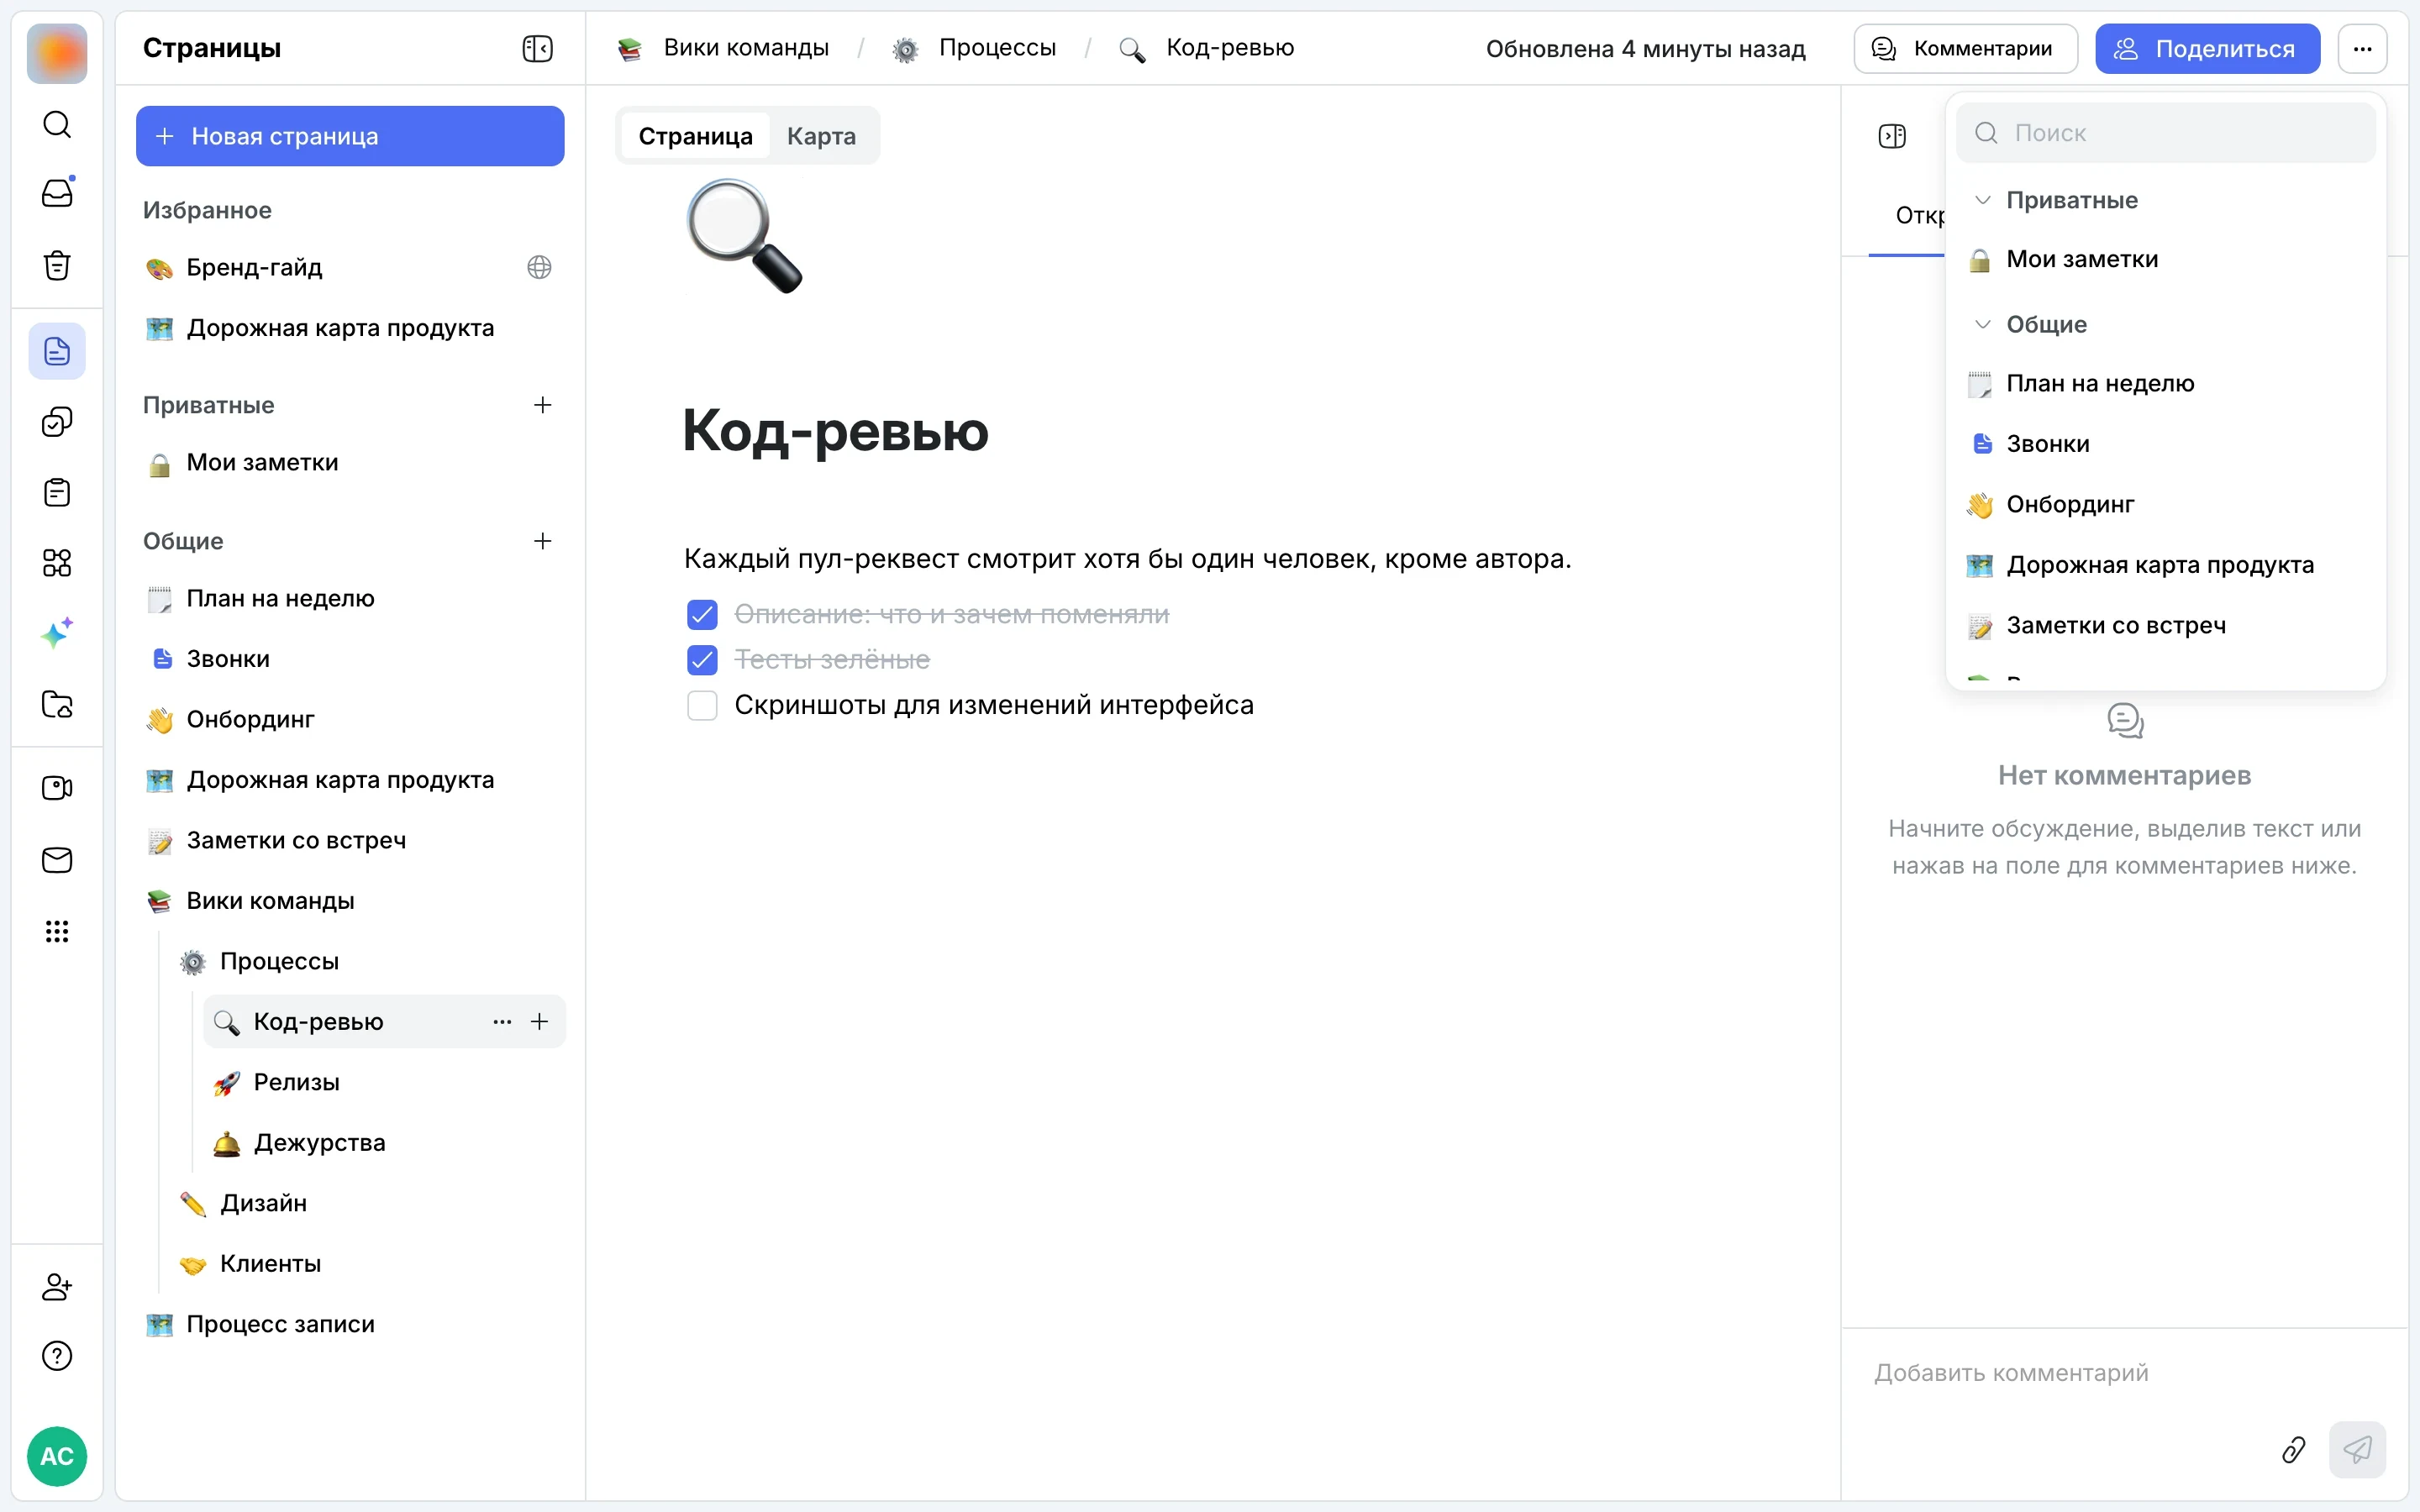Click the invite user icon
Image resolution: width=2420 pixels, height=1512 pixels.
pos(57,1287)
